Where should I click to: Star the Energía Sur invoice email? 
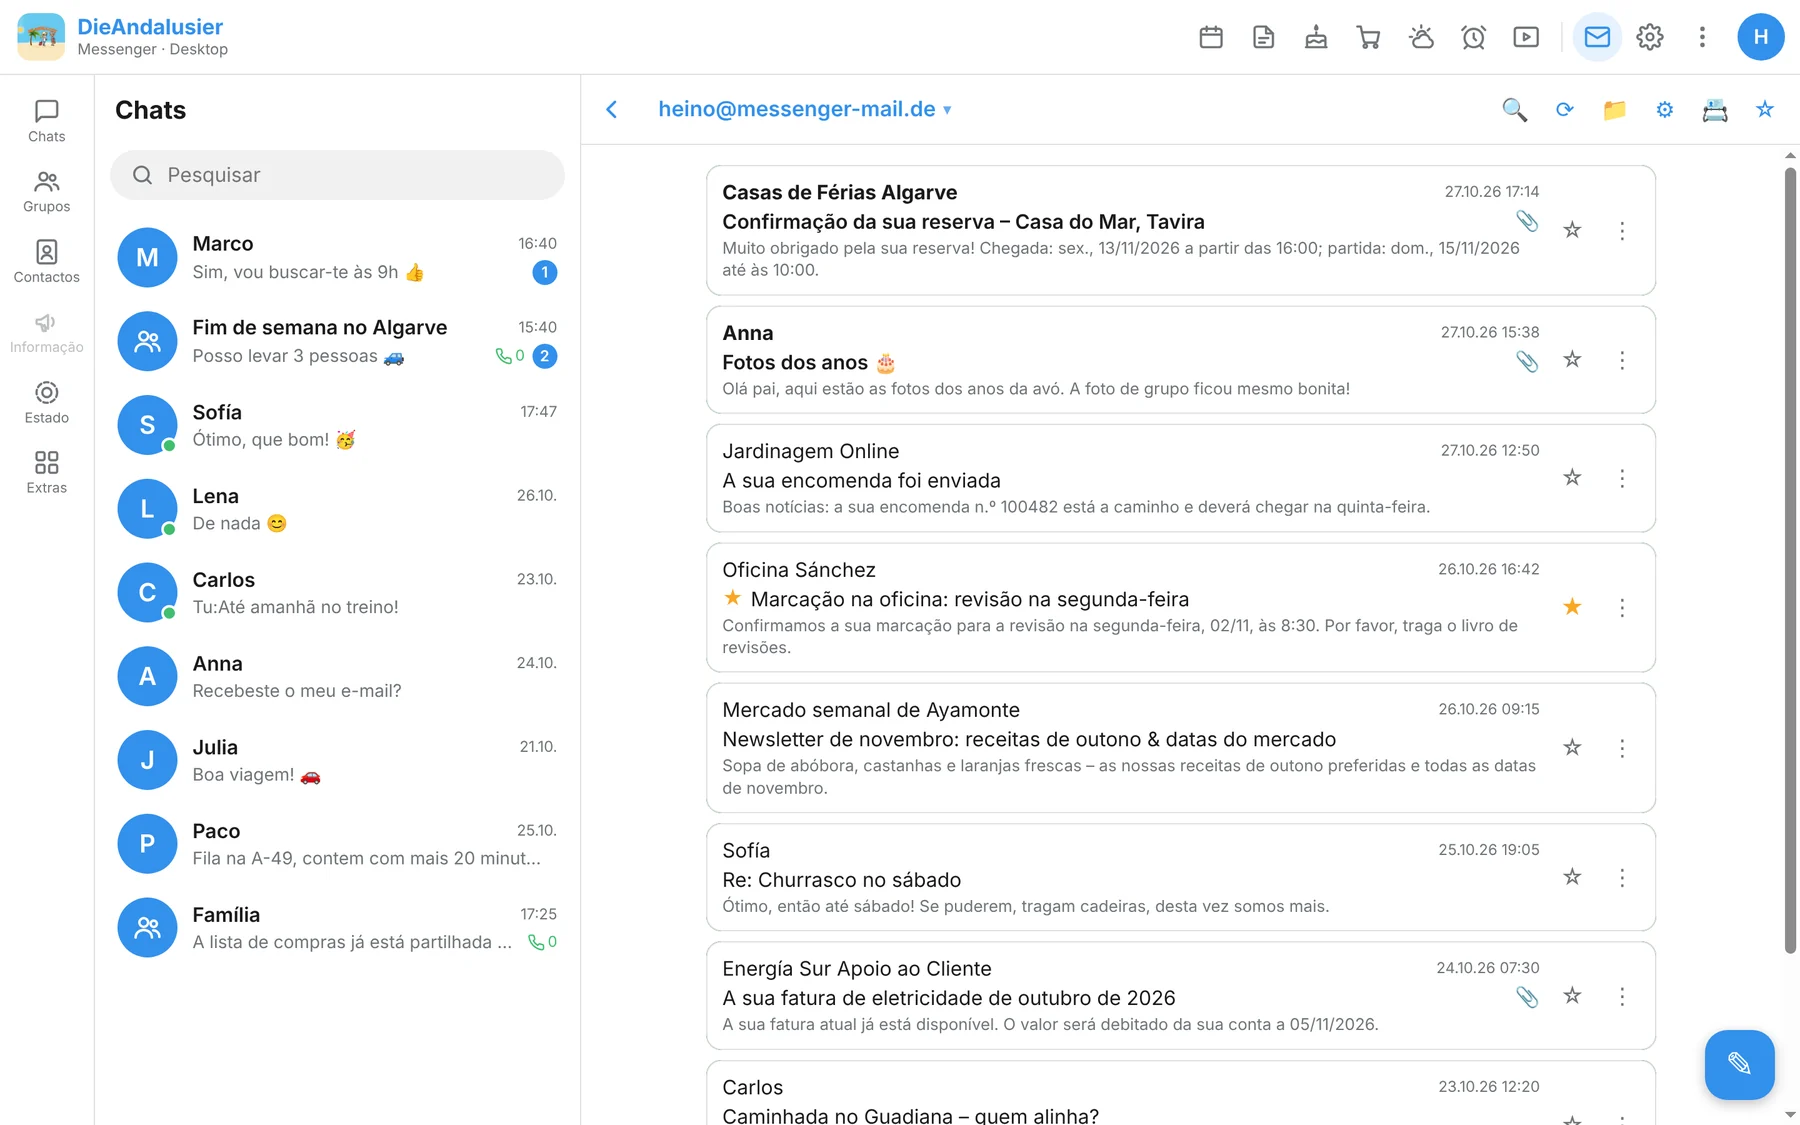coord(1572,995)
